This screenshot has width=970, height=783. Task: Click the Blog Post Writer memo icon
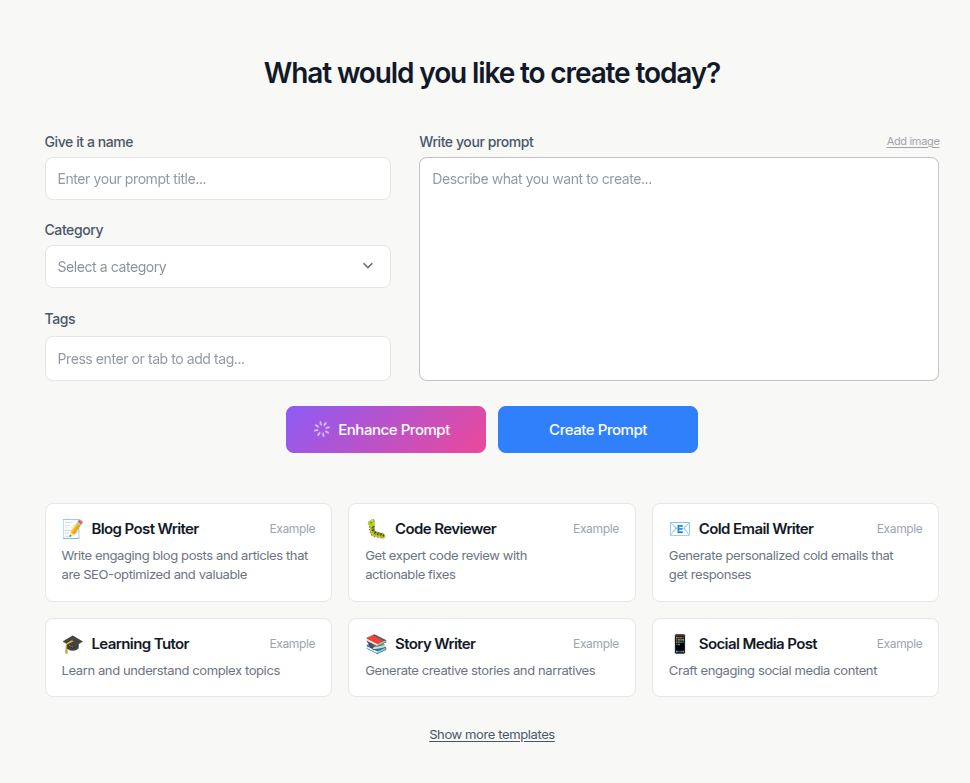click(72, 529)
